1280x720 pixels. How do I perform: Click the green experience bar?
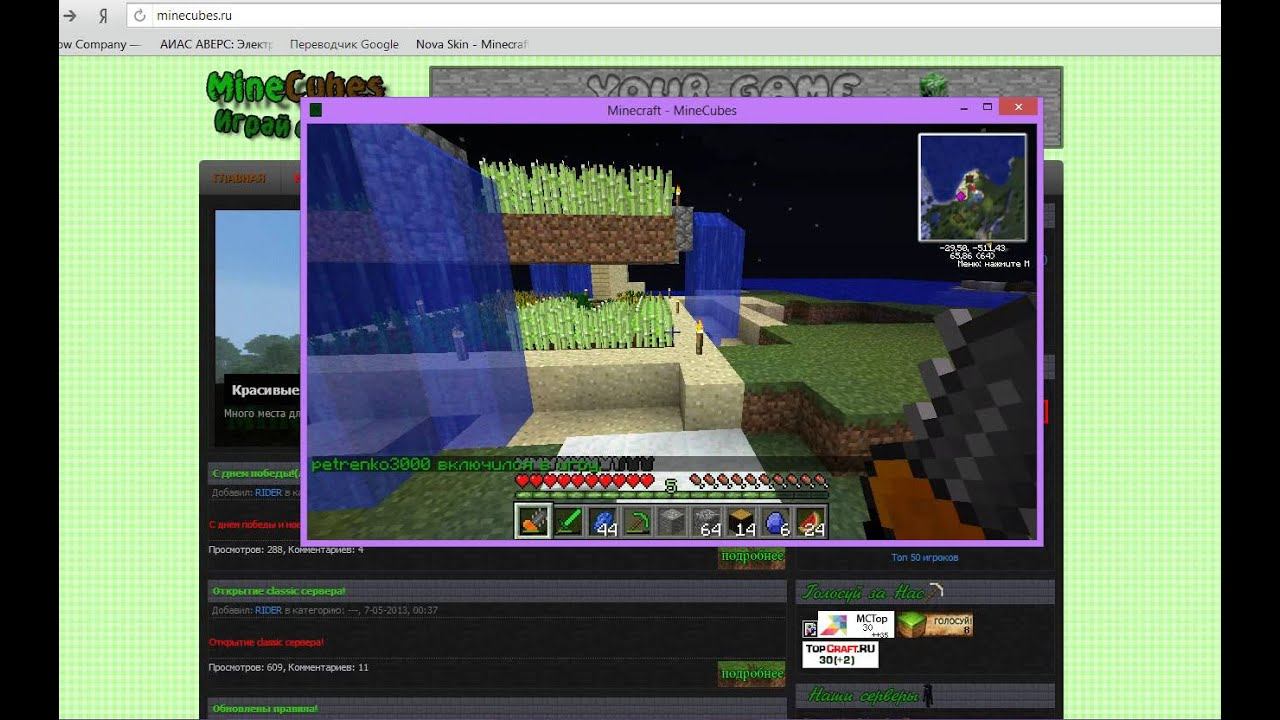[x=672, y=494]
